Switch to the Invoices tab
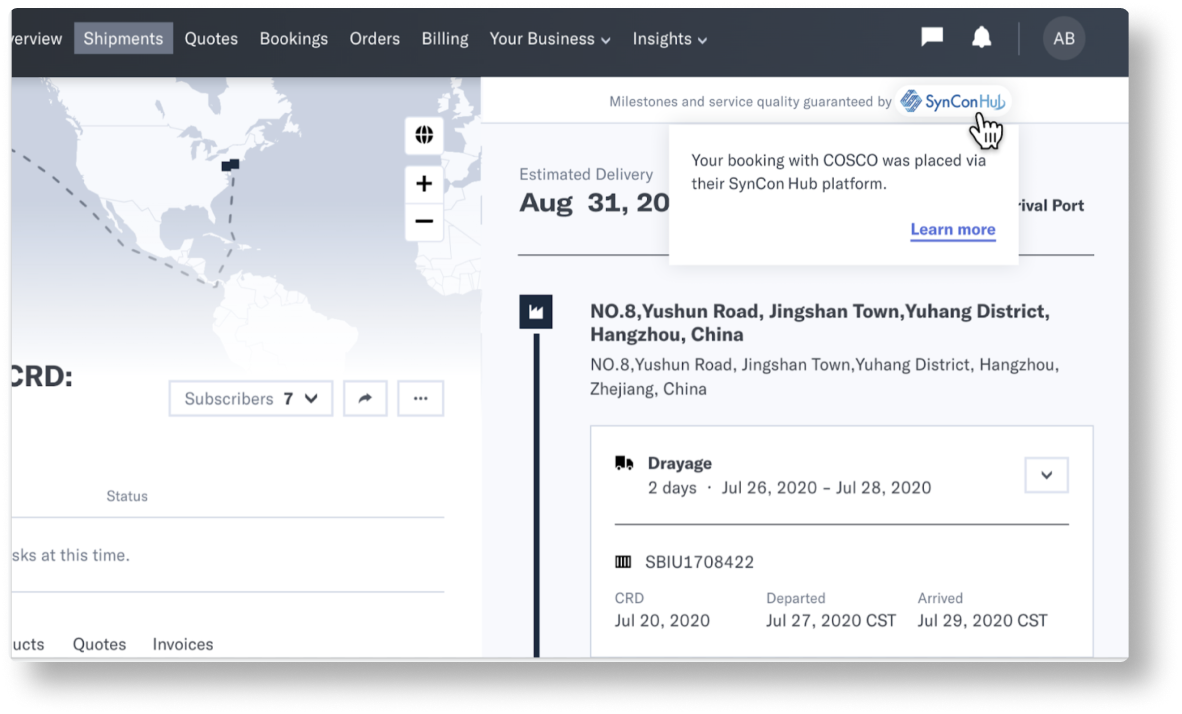 (x=183, y=644)
